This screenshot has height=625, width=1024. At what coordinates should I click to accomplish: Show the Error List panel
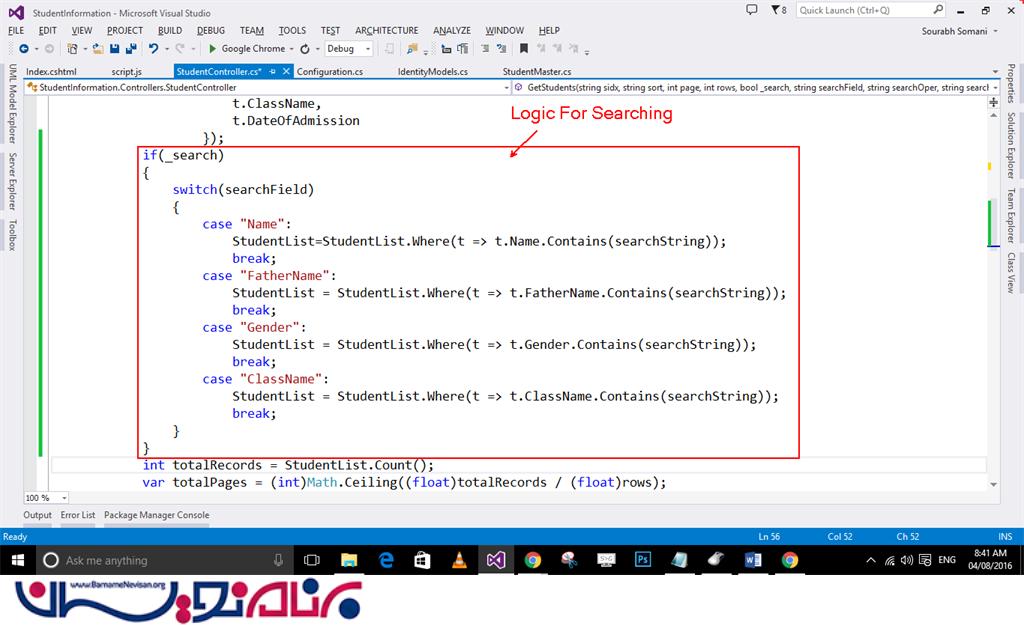pyautogui.click(x=78, y=515)
